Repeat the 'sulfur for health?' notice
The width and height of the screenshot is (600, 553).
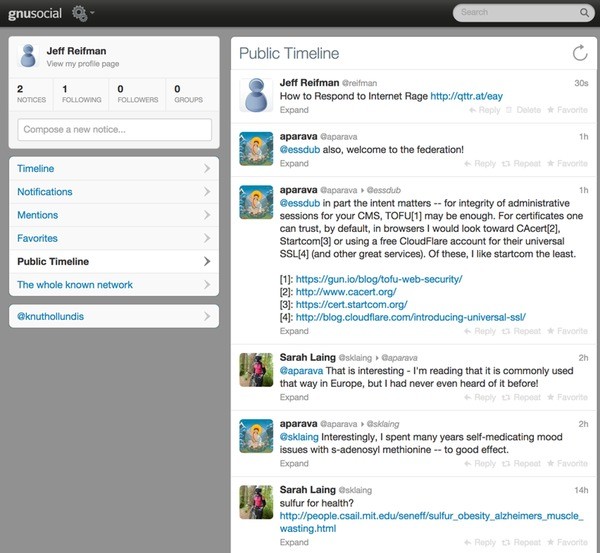[x=521, y=542]
